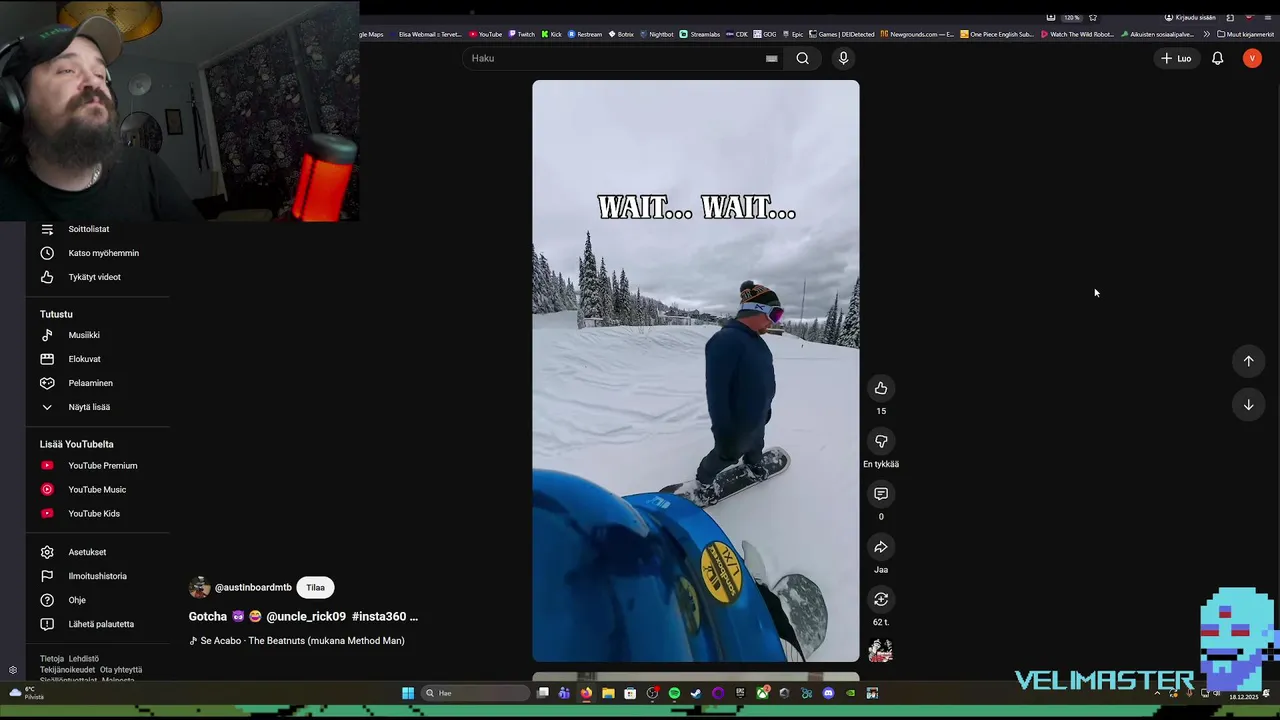Open the Luo create button

pyautogui.click(x=1176, y=58)
